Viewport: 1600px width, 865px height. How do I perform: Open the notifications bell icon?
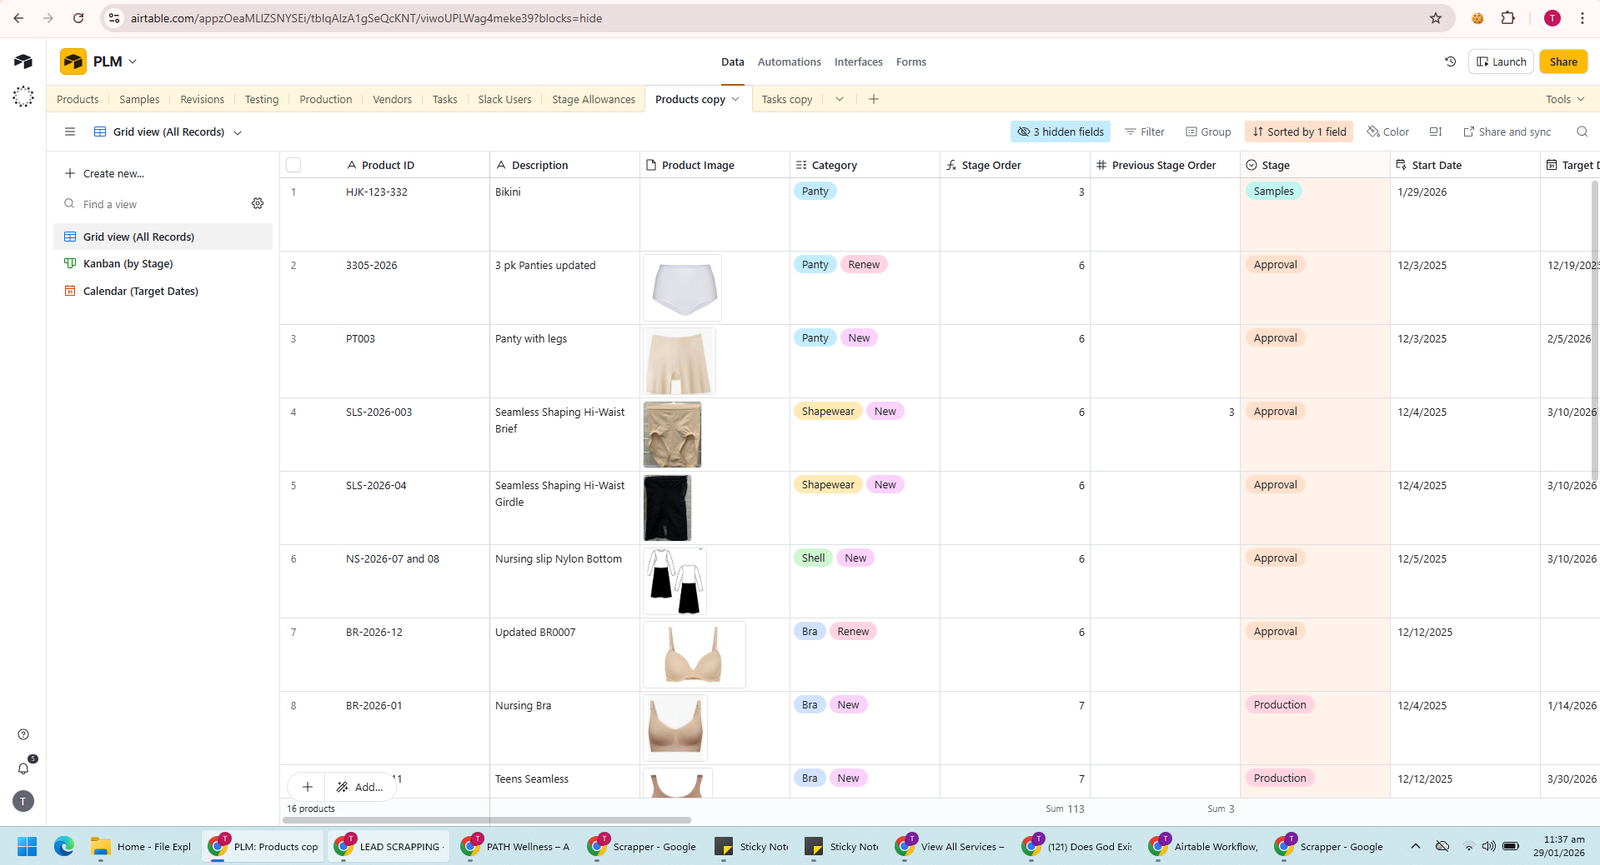pyautogui.click(x=23, y=768)
